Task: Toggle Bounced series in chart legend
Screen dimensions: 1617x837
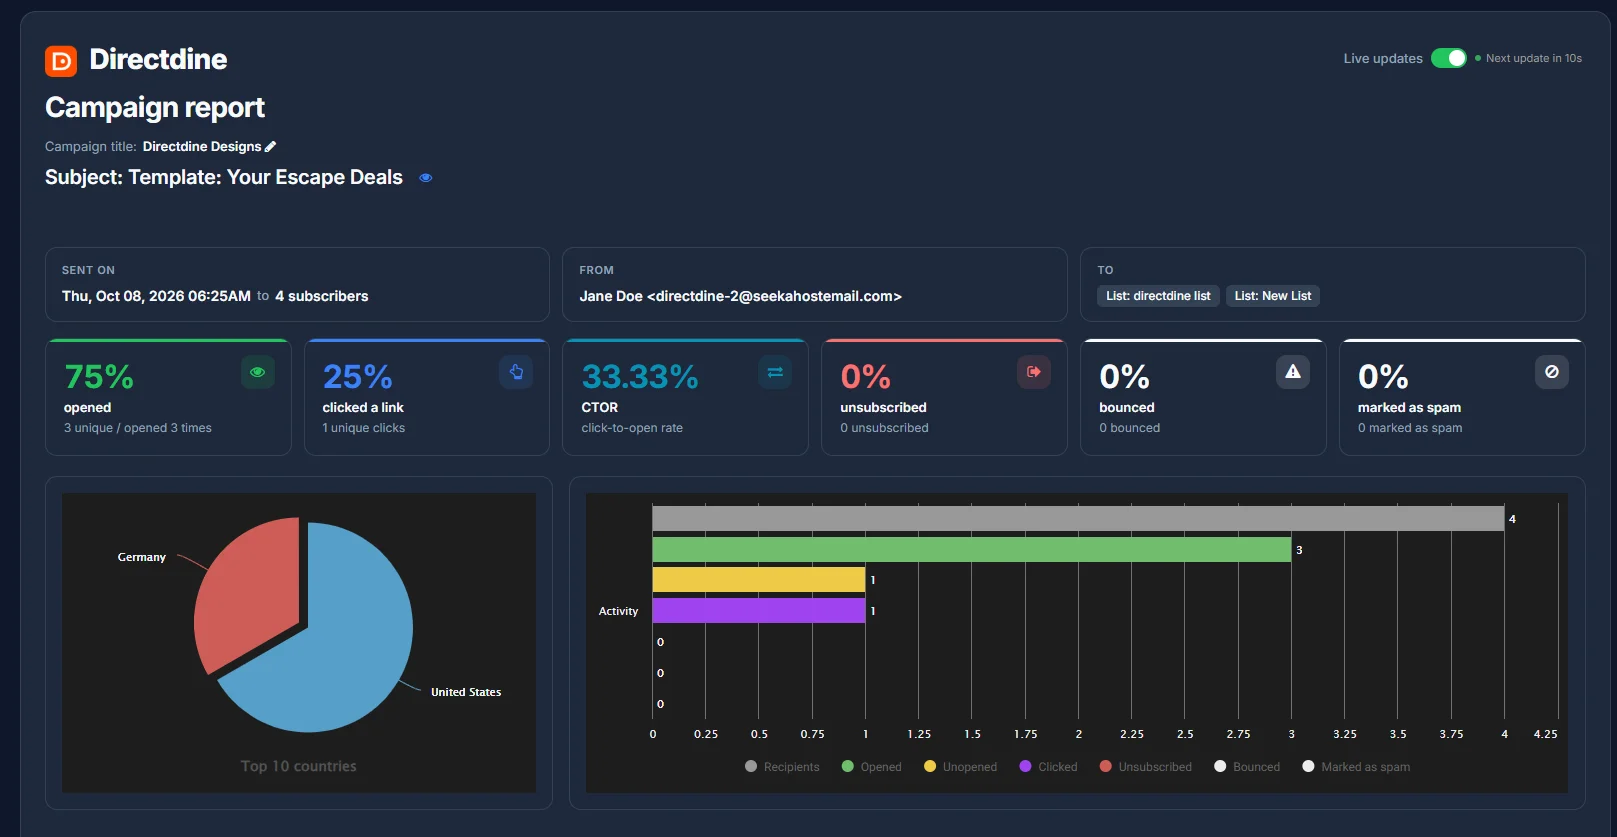Action: 1246,767
